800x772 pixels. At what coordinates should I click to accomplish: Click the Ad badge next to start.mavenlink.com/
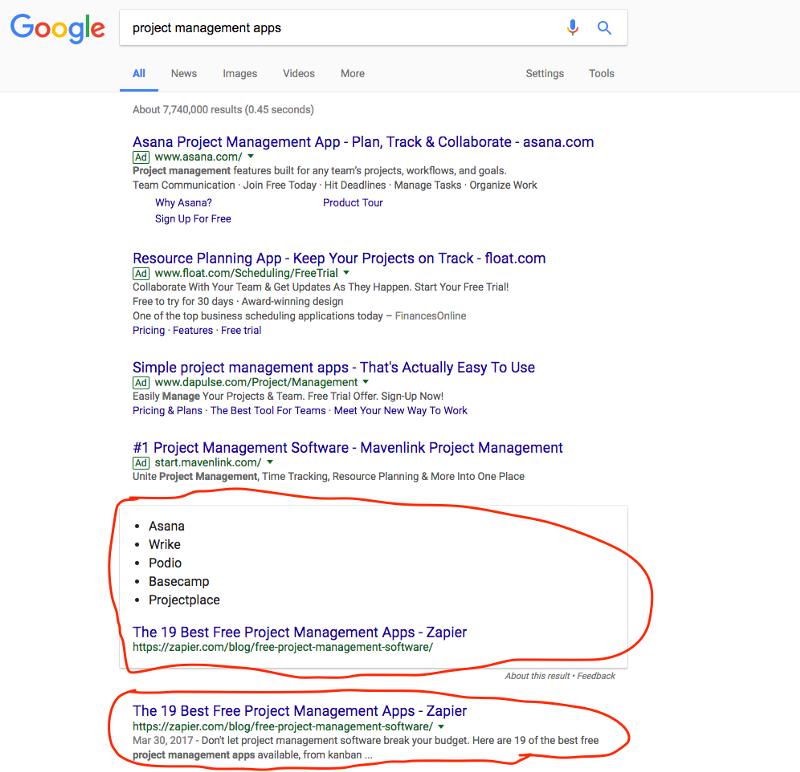coord(141,463)
